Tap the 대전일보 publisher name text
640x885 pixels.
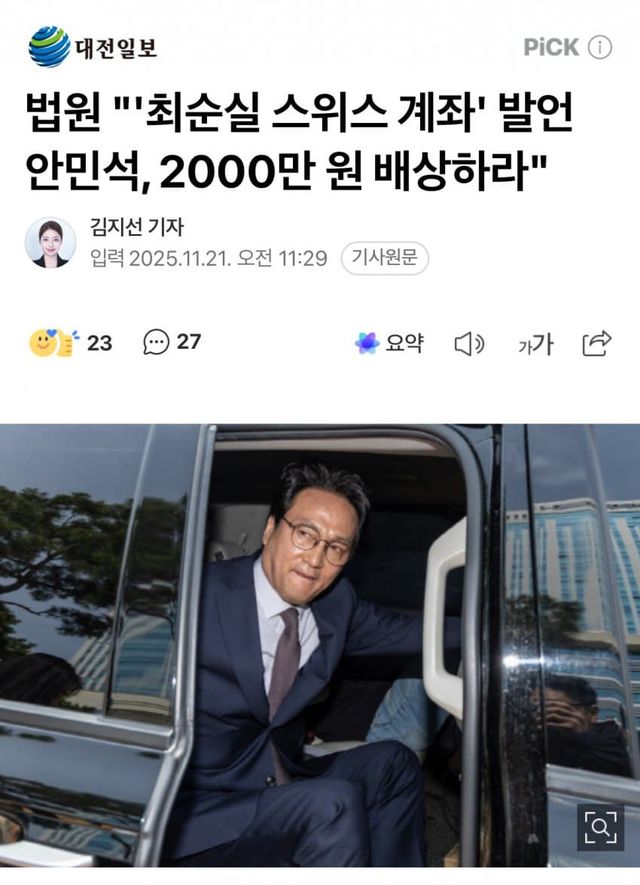[x=116, y=48]
